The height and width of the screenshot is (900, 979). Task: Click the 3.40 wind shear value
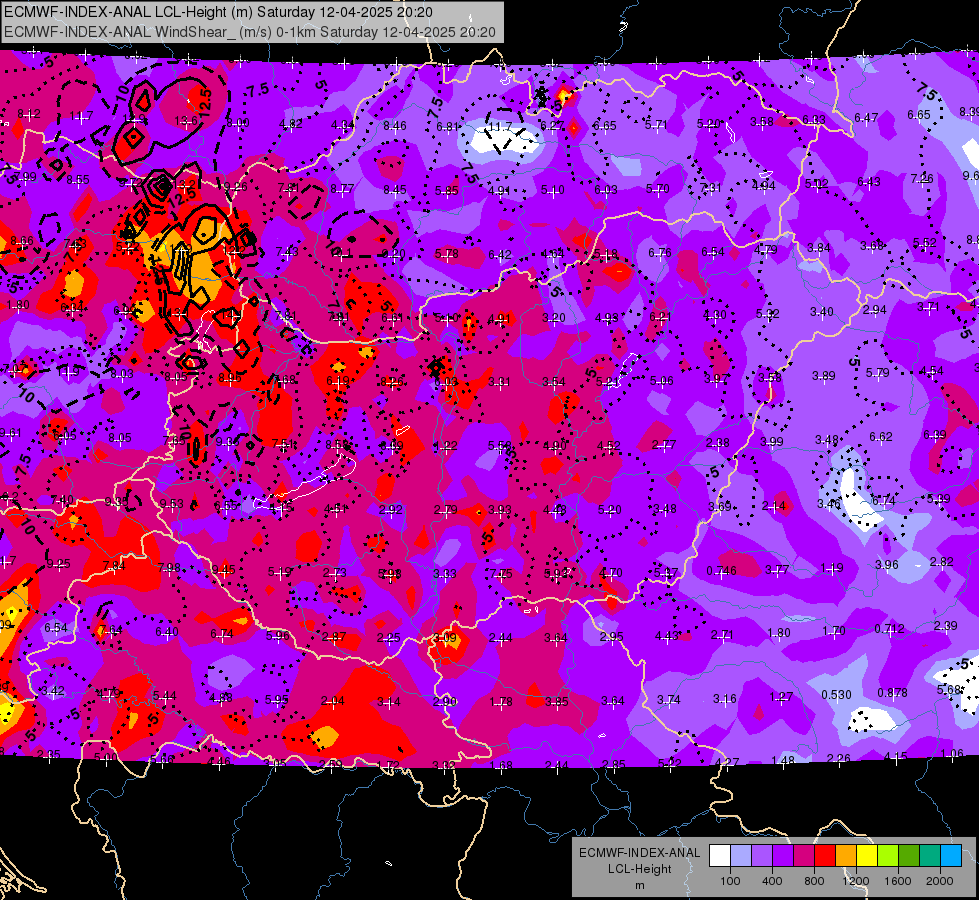(822, 311)
